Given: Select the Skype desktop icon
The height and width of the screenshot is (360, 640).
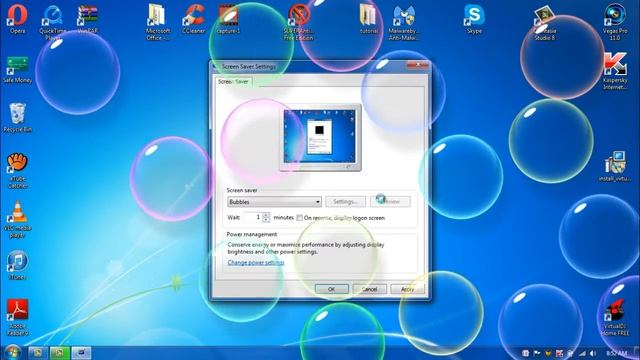Looking at the screenshot, I should (x=474, y=18).
